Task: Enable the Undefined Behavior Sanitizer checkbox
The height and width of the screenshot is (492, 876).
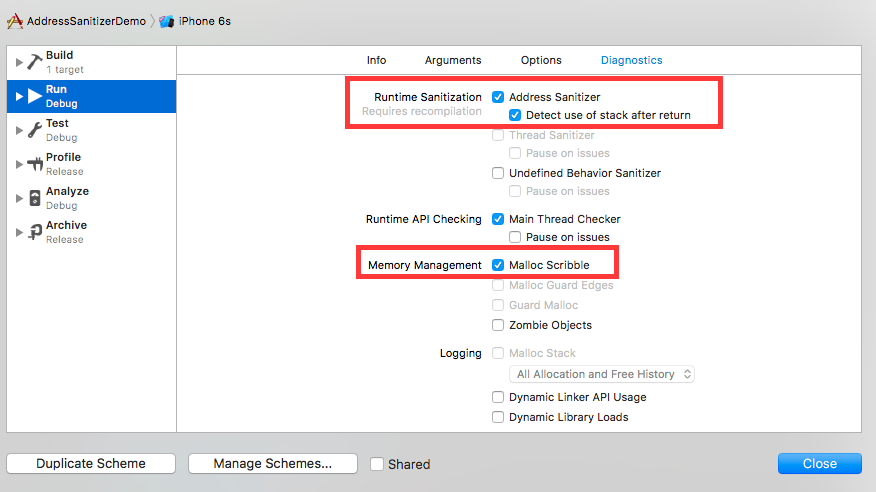Action: point(498,173)
